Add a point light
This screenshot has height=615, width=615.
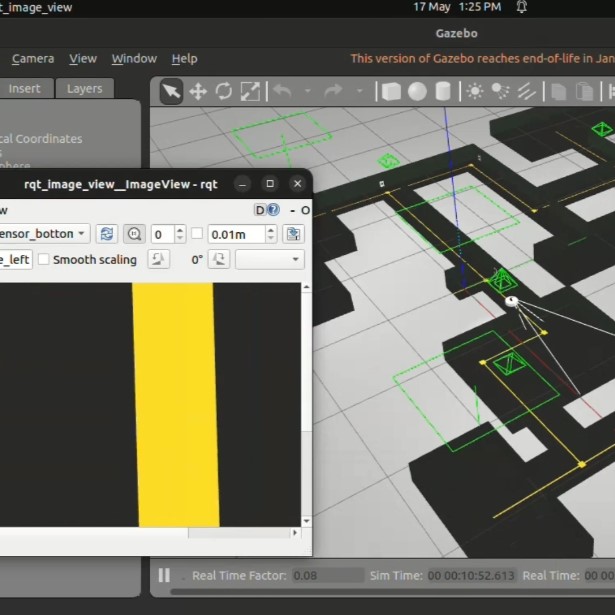point(475,91)
